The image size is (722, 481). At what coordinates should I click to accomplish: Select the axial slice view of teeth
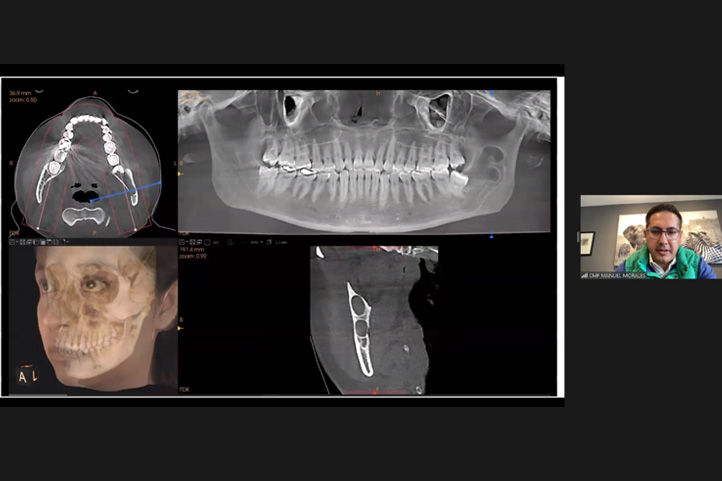click(x=88, y=160)
